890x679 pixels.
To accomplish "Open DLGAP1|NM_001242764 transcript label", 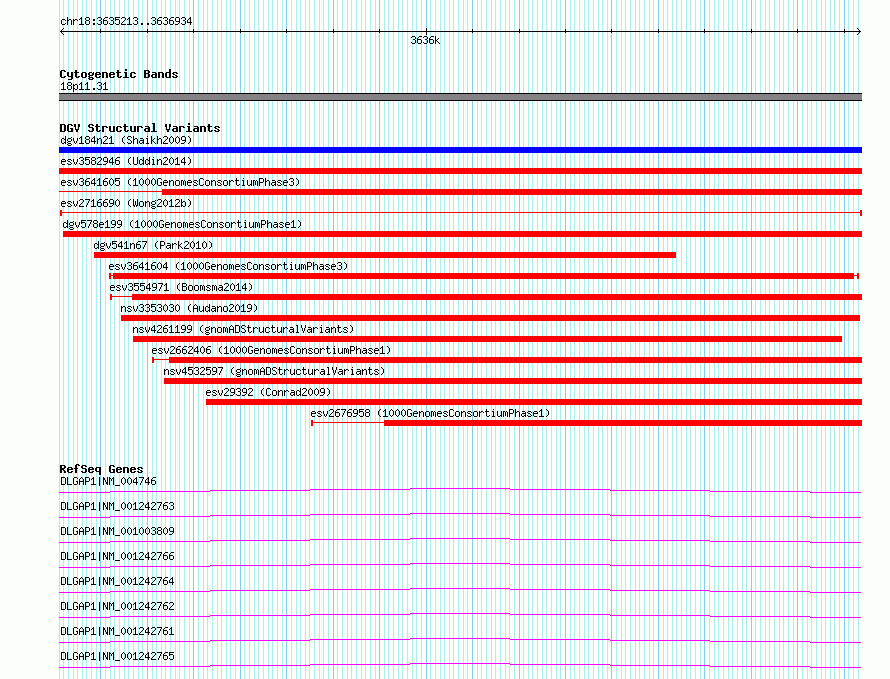I will pos(117,581).
